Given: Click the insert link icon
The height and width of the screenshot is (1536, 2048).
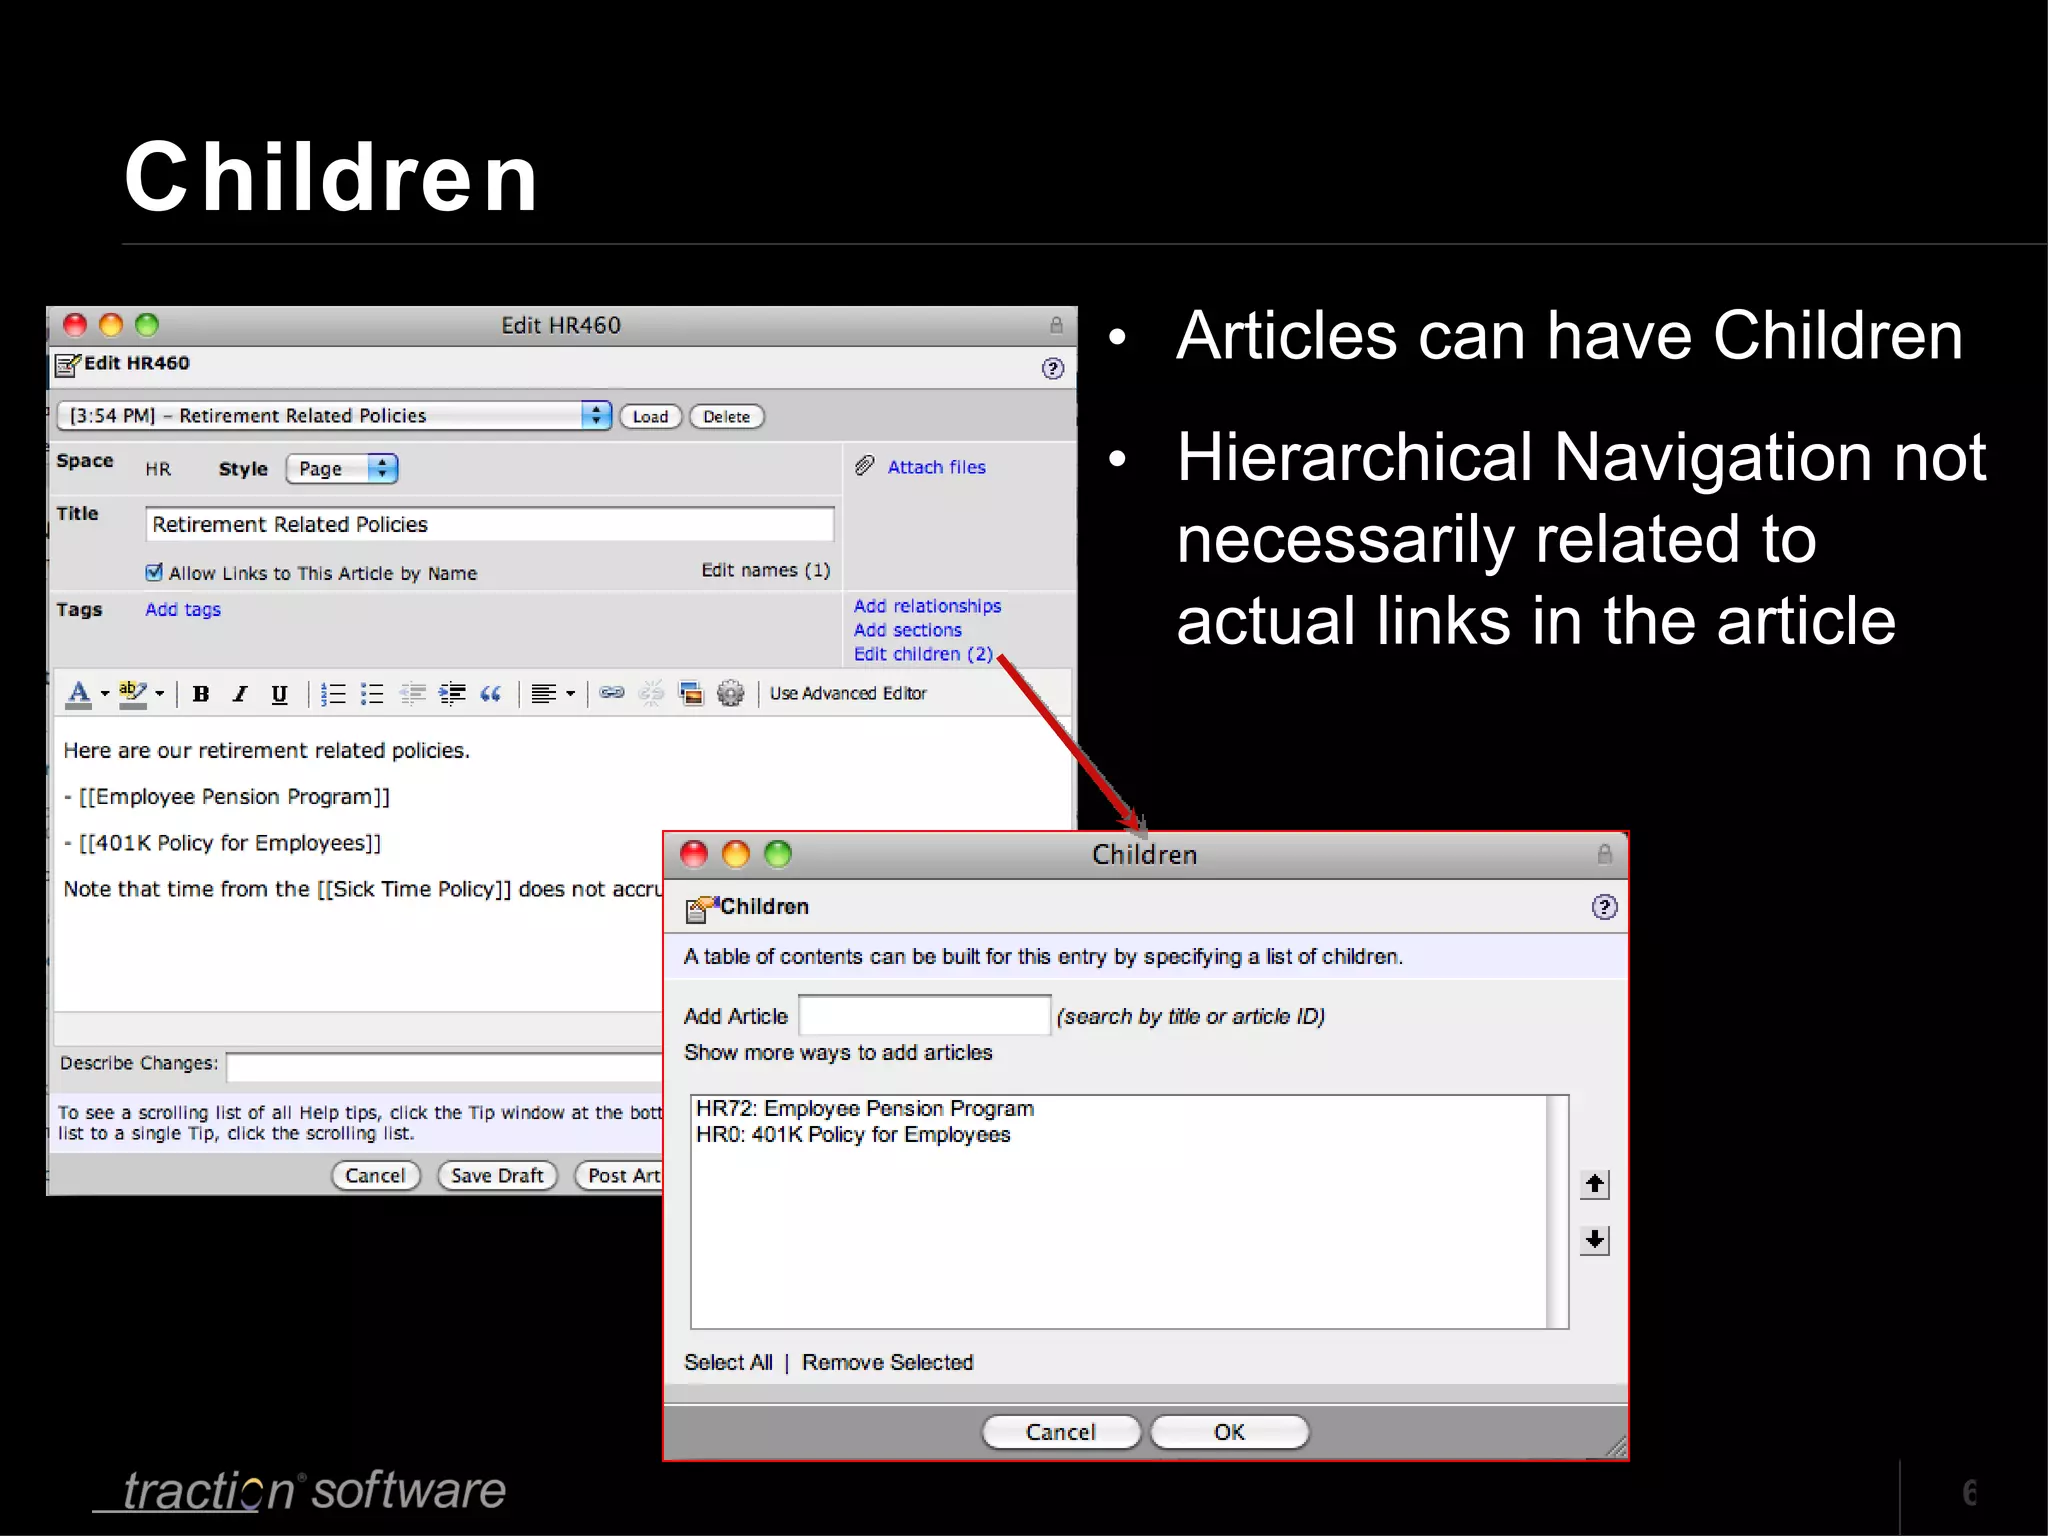Looking at the screenshot, I should pyautogui.click(x=612, y=692).
